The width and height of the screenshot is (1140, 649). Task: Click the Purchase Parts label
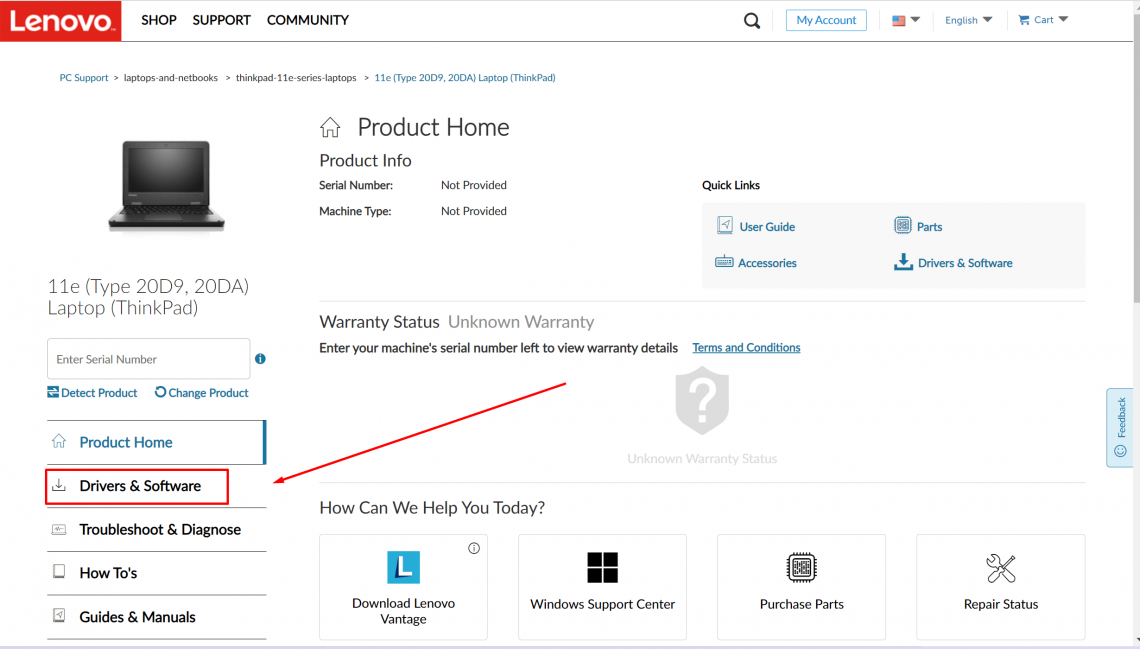801,604
